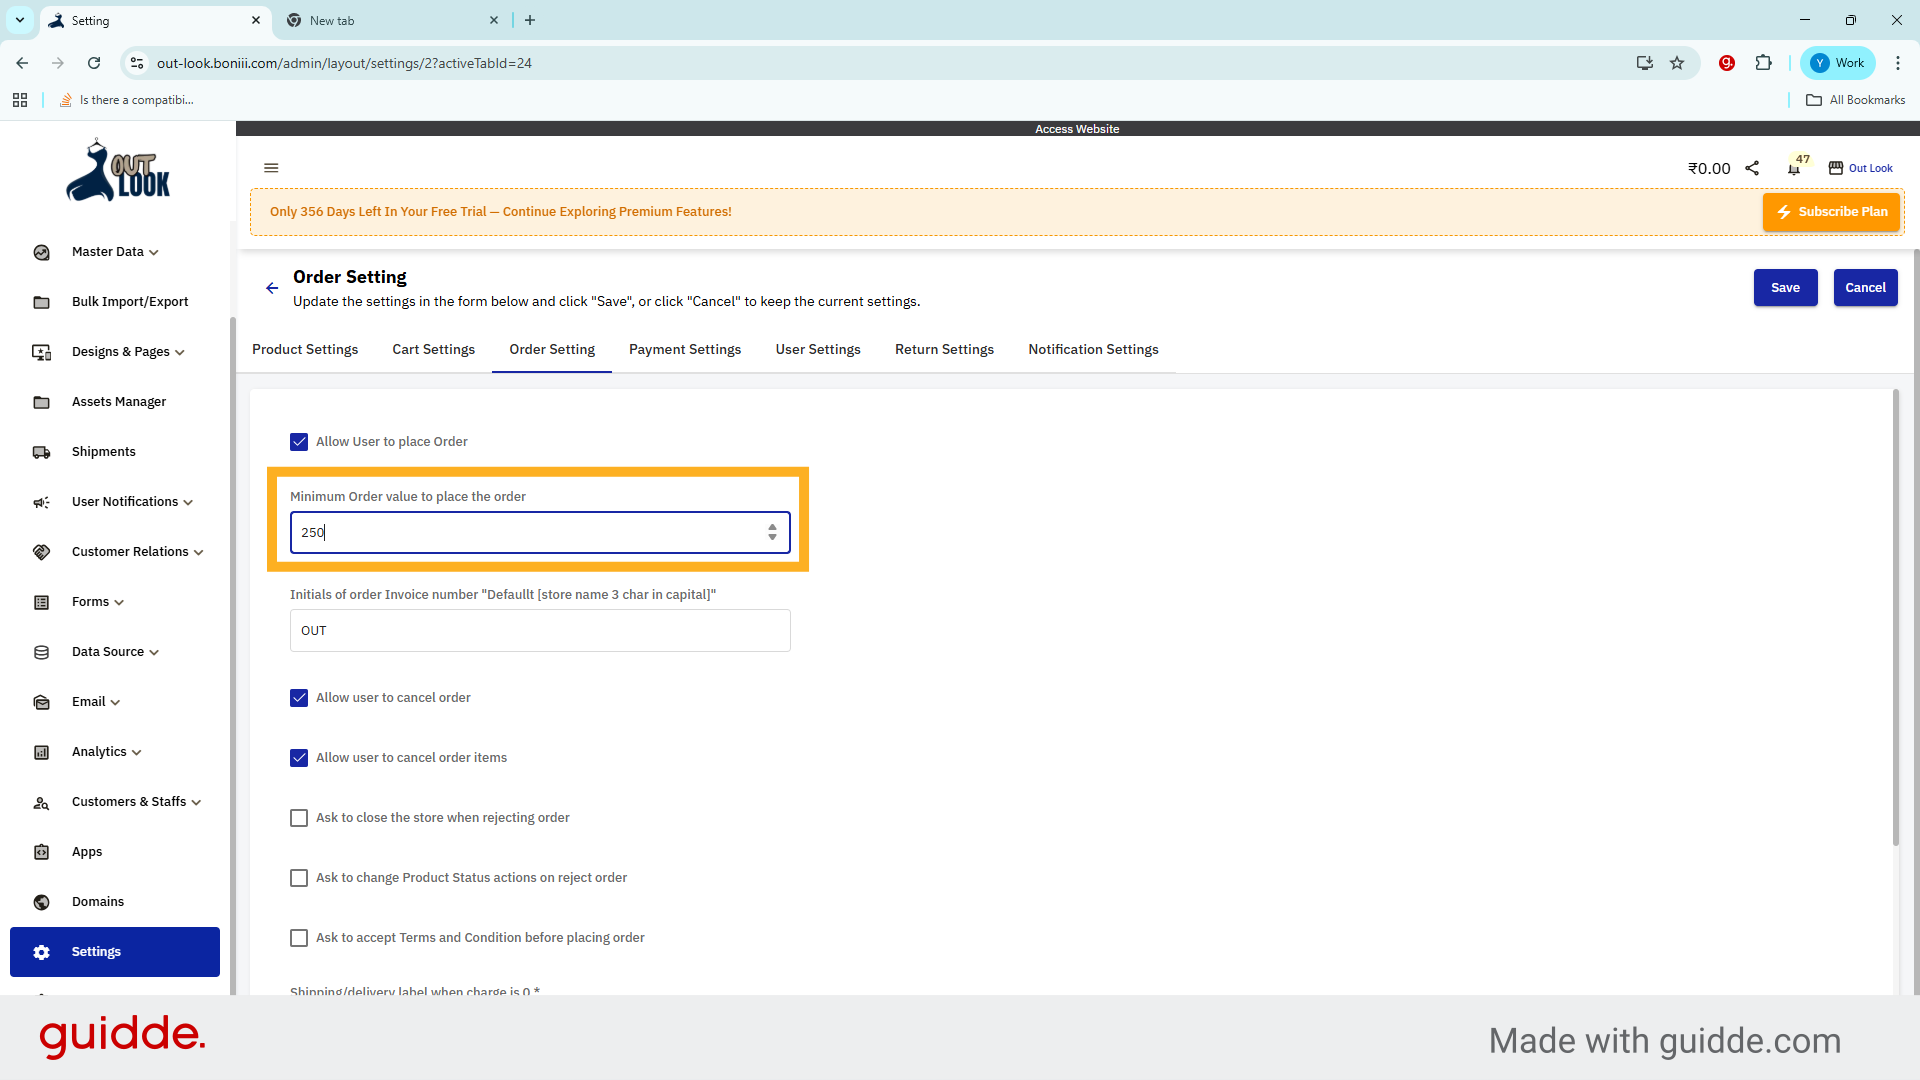Screen dimensions: 1920x1080
Task: Expand the Email menu
Action: [x=115, y=702]
